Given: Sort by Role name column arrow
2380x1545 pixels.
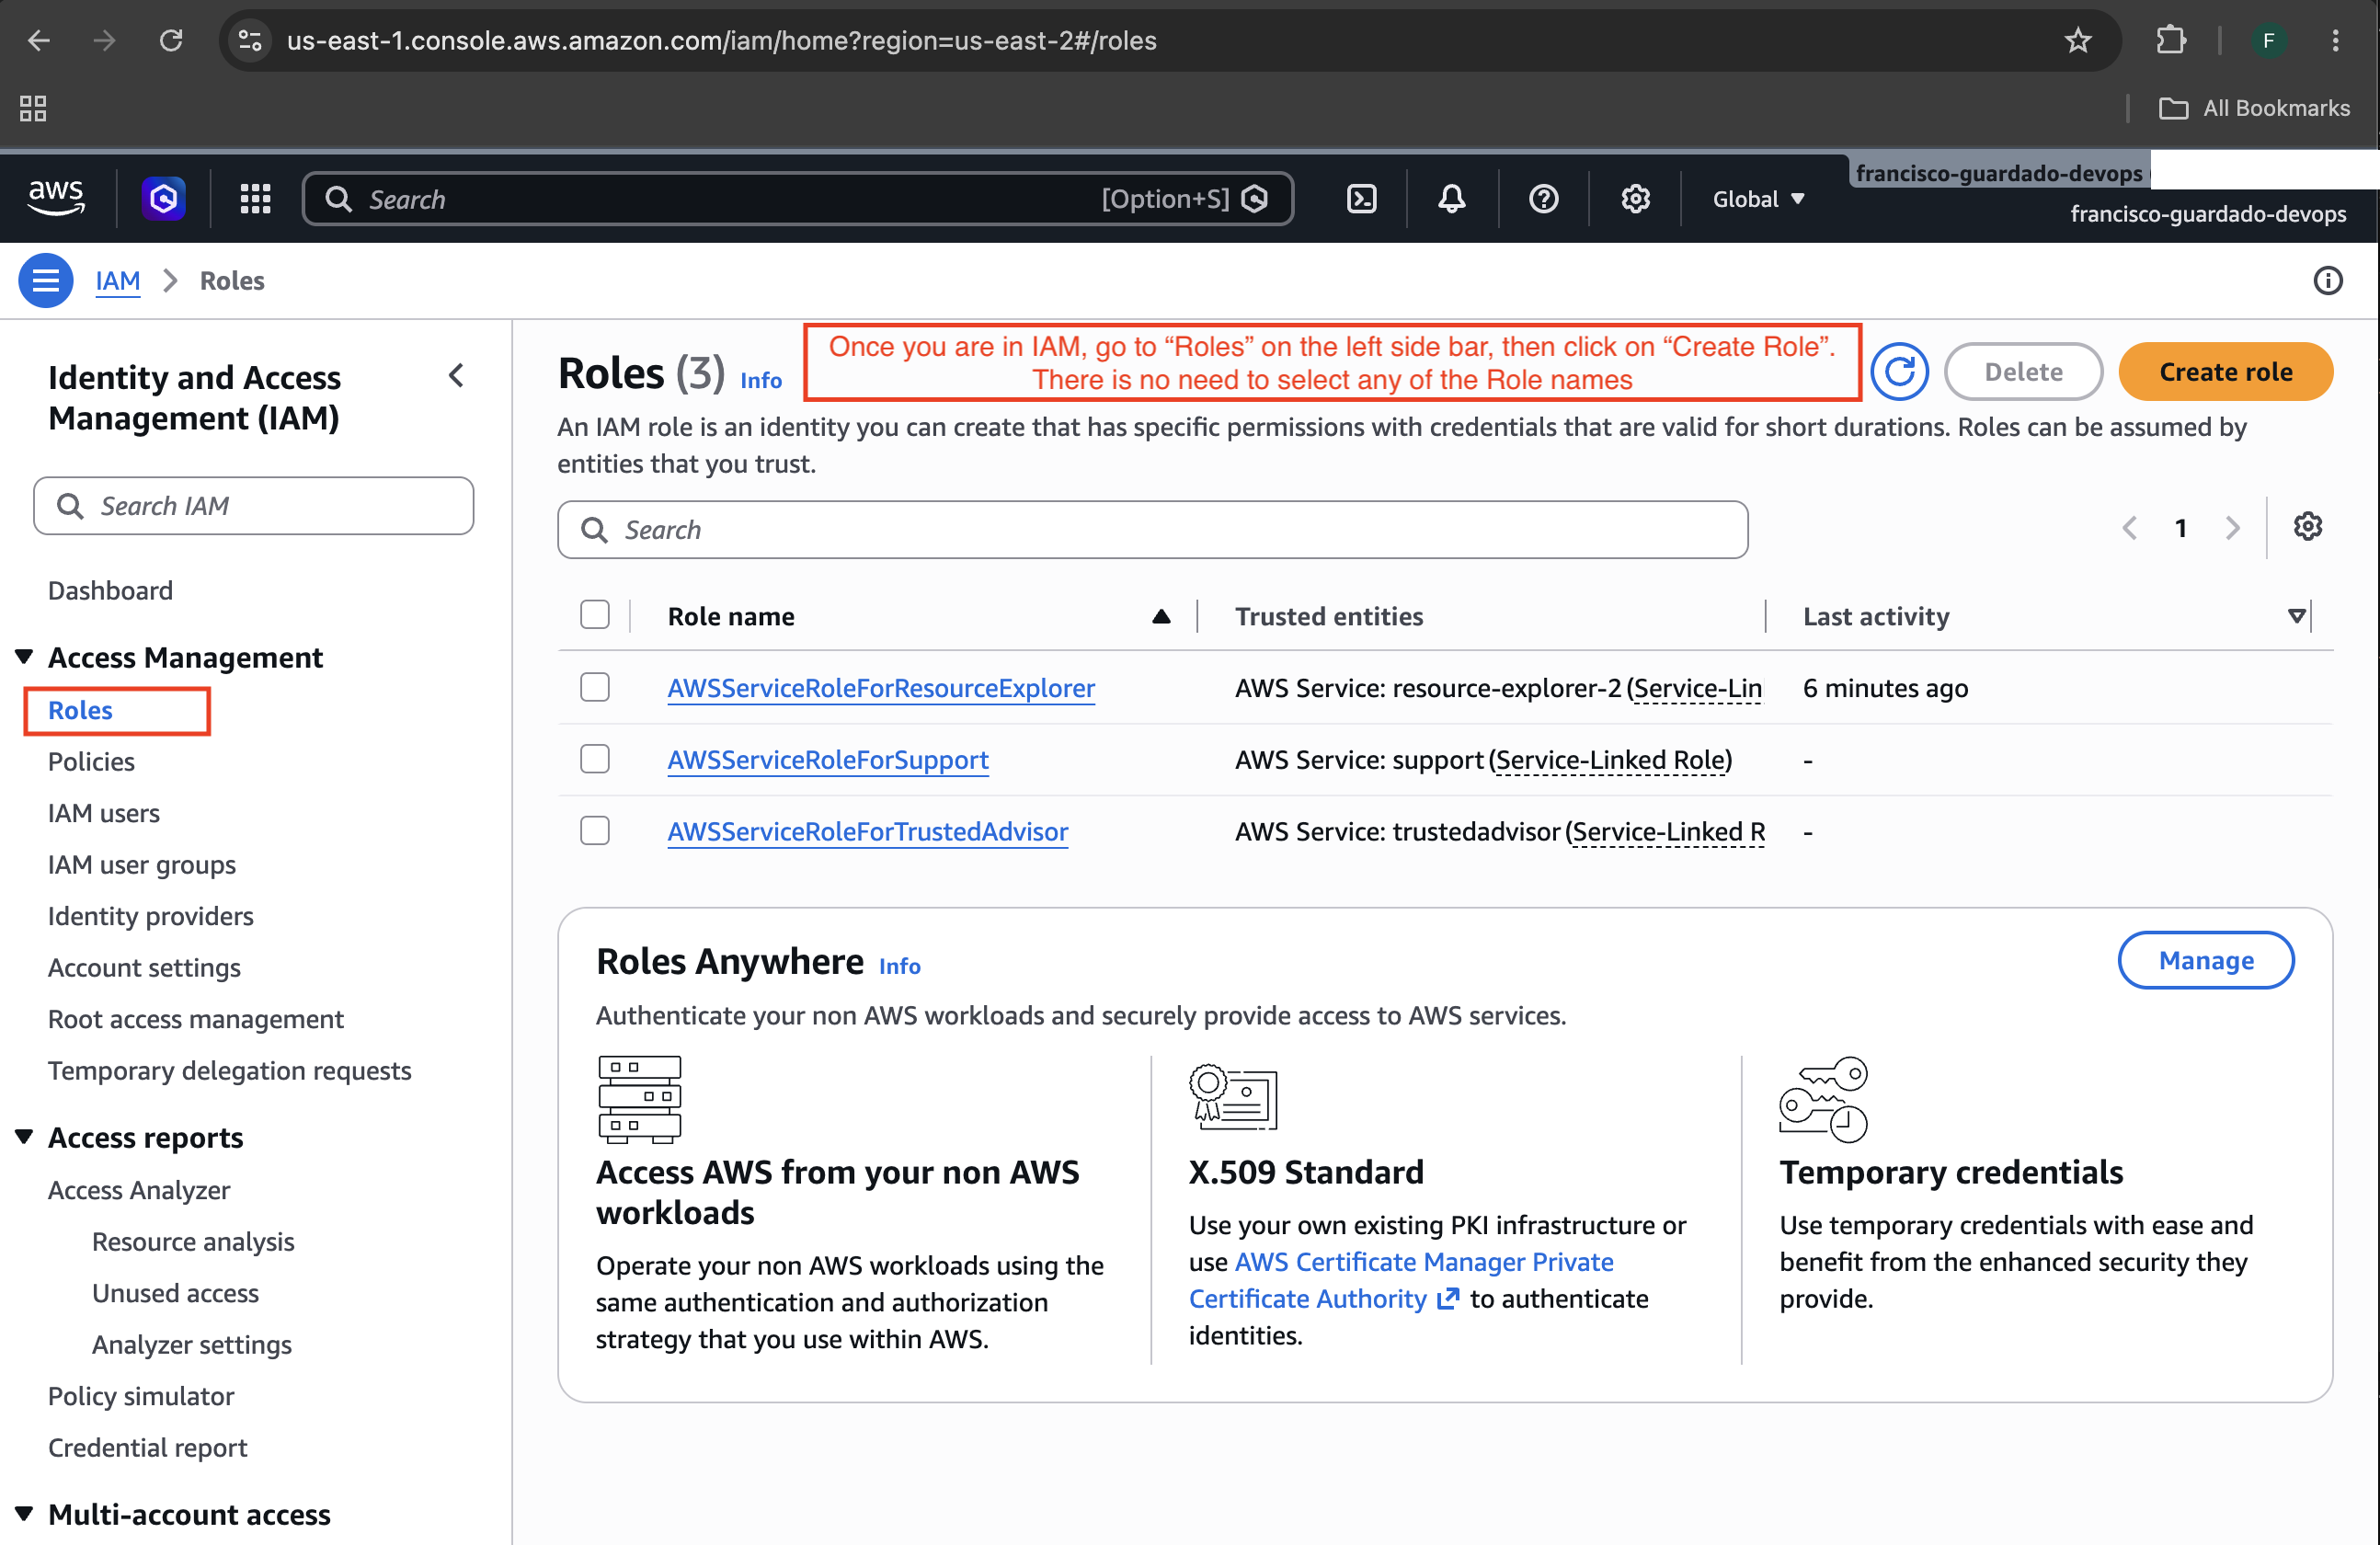Looking at the screenshot, I should [1160, 616].
